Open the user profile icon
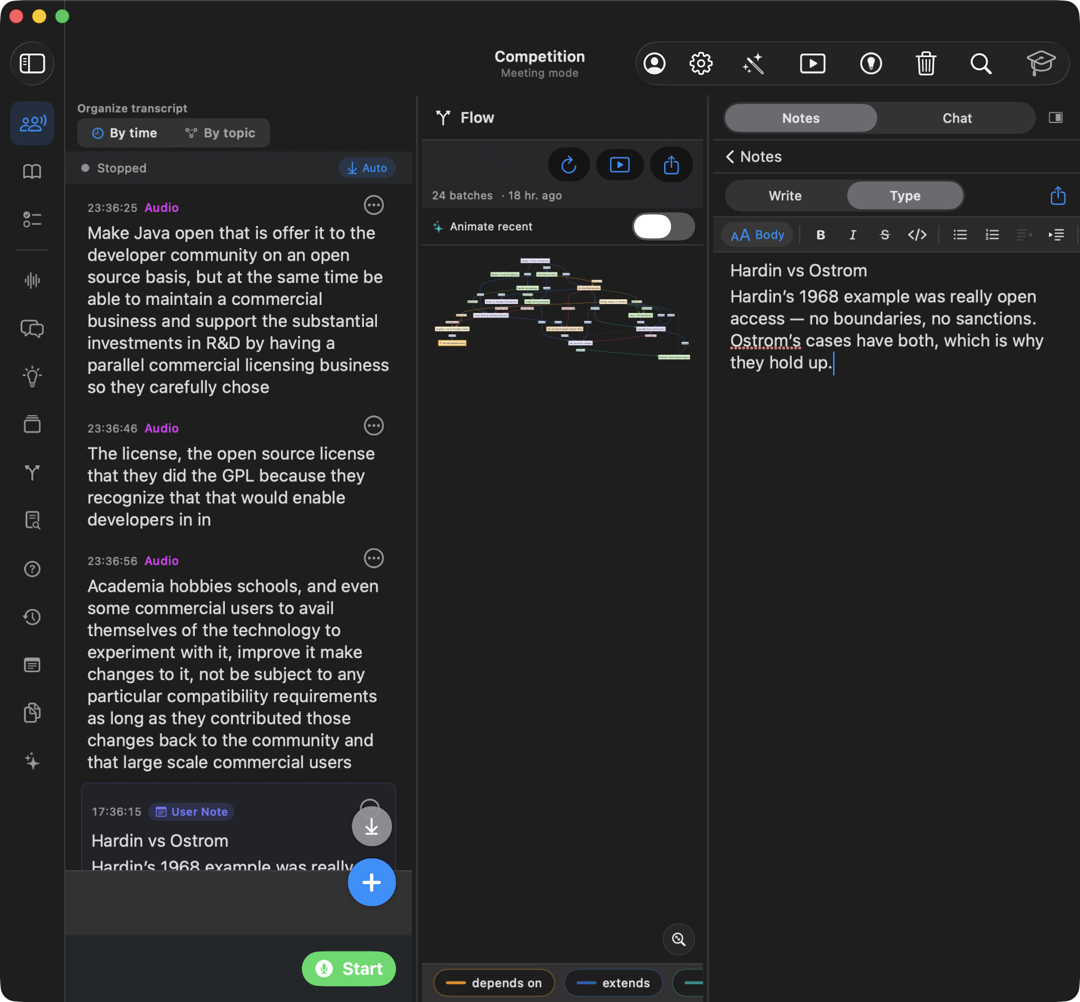 point(654,63)
